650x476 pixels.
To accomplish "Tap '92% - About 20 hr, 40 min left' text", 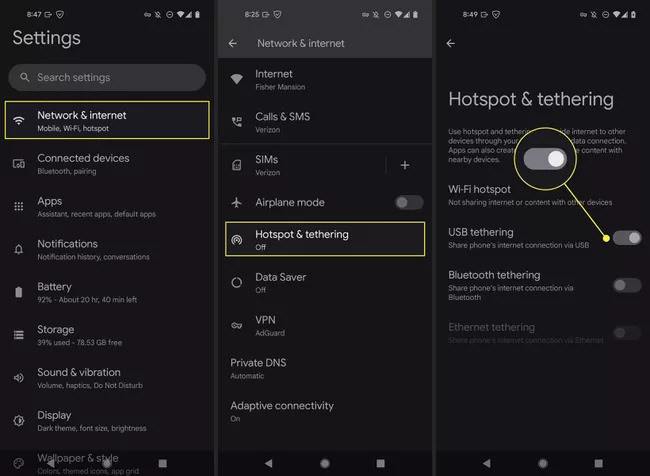I will [87, 299].
